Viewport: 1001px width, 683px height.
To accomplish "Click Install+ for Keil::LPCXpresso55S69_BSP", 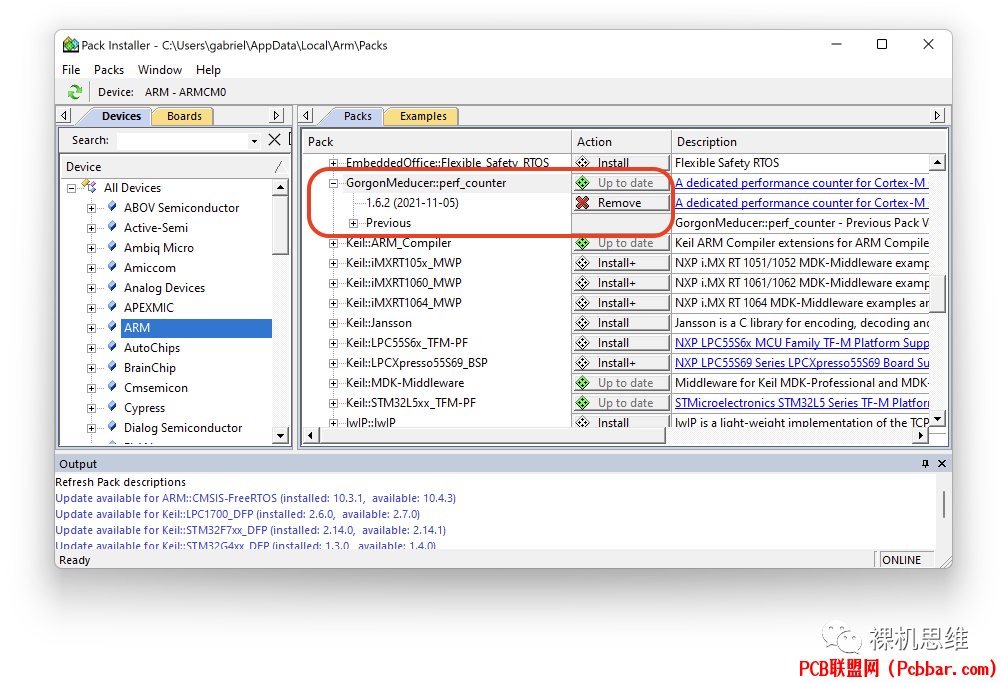I will point(621,363).
